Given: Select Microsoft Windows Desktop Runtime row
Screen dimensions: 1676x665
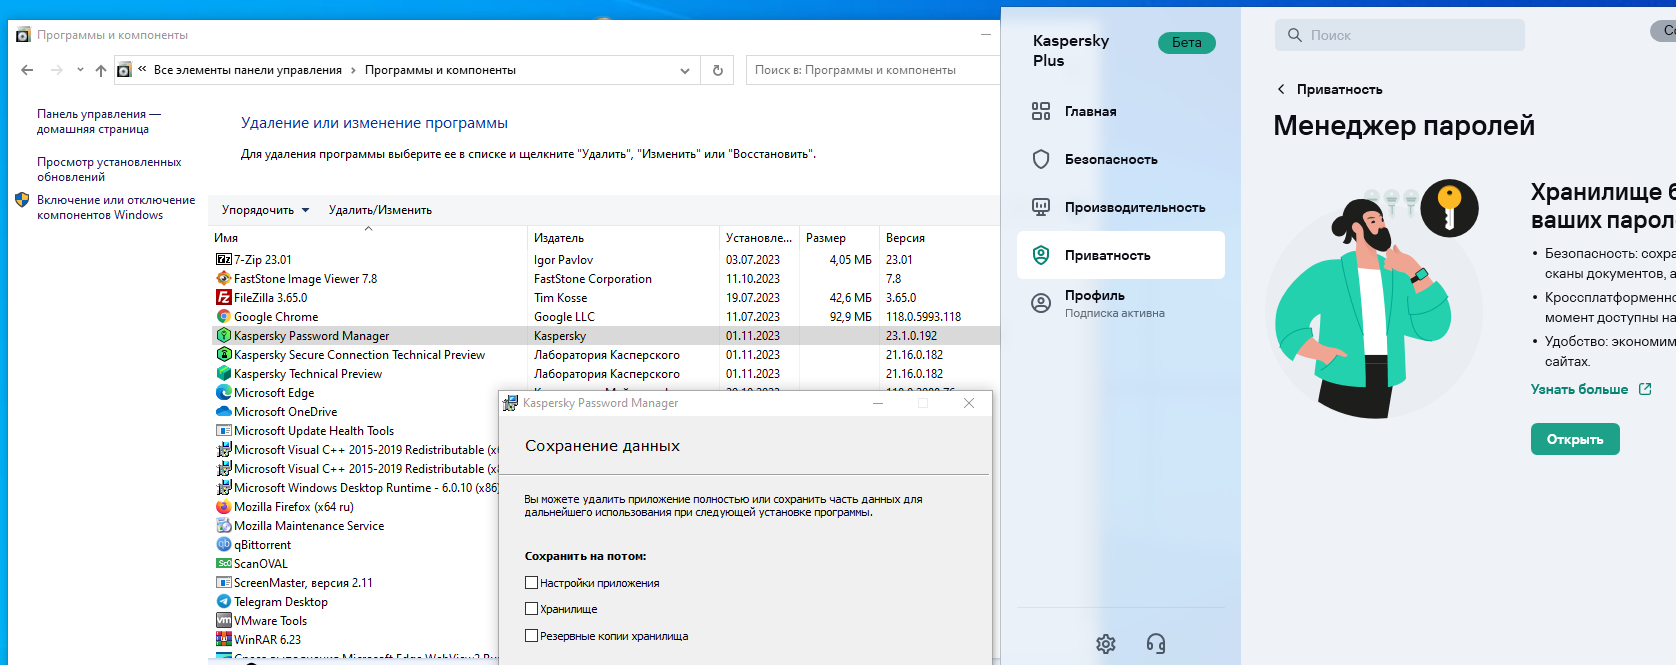Looking at the screenshot, I should click(x=355, y=488).
